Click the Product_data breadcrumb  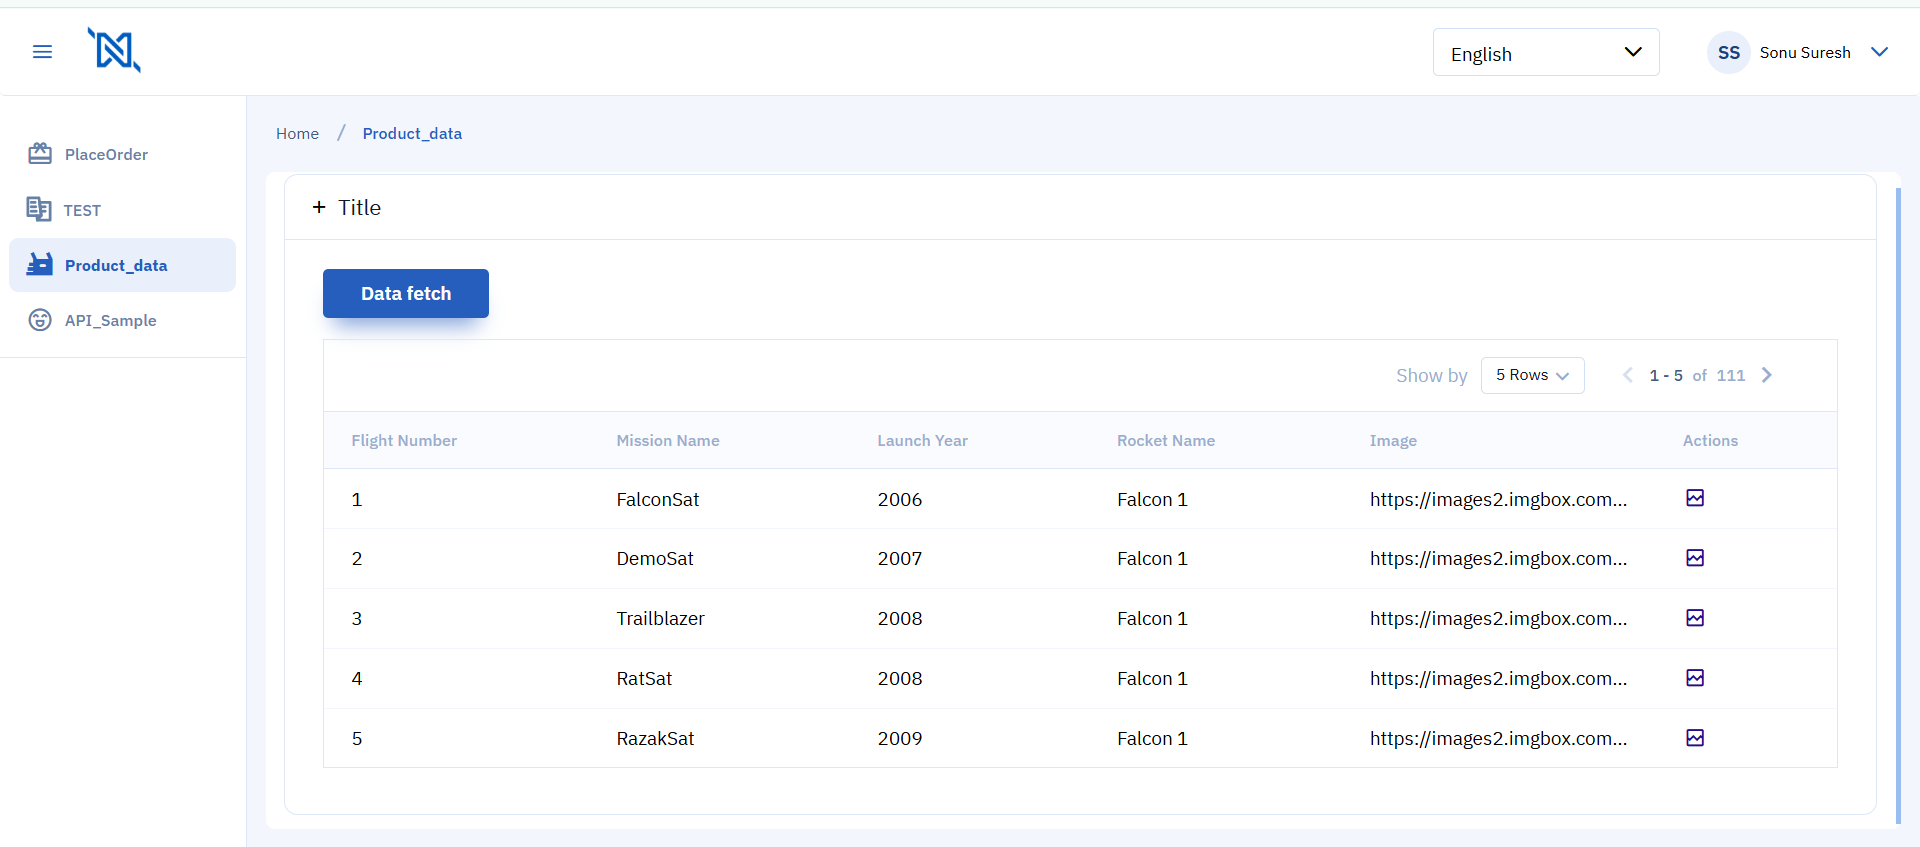tap(412, 133)
